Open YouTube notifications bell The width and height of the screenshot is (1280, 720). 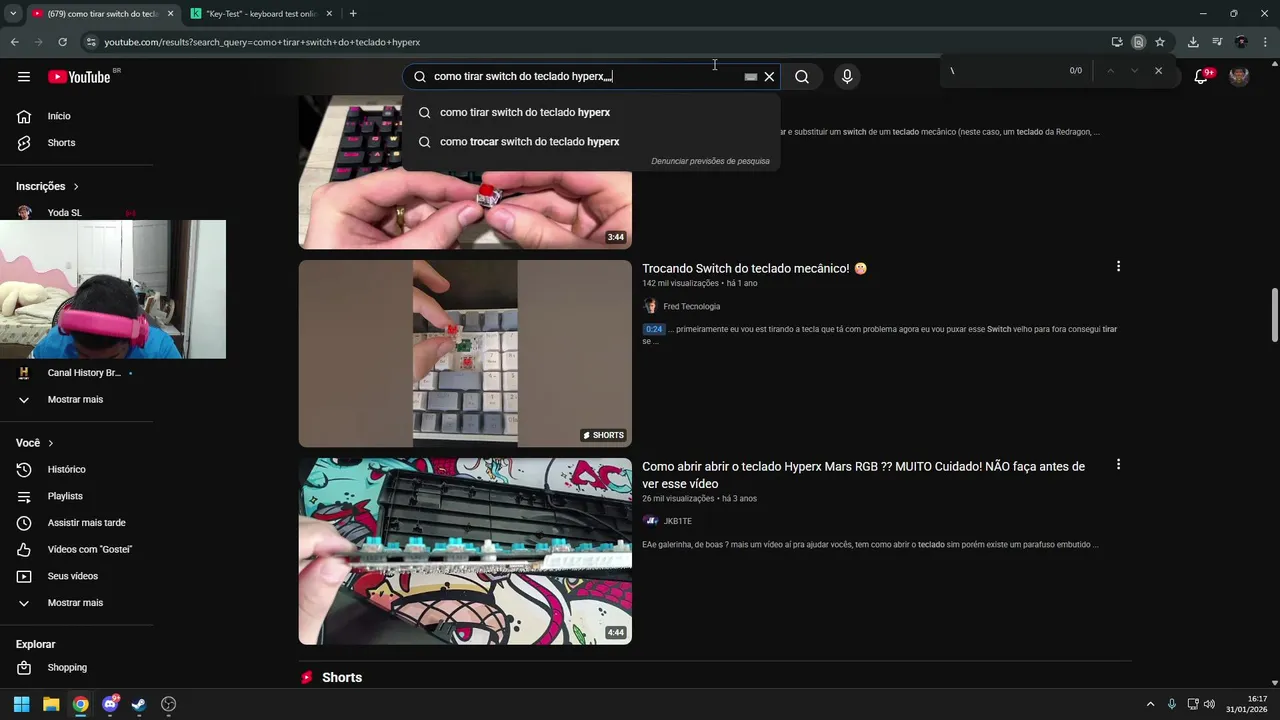[1201, 77]
